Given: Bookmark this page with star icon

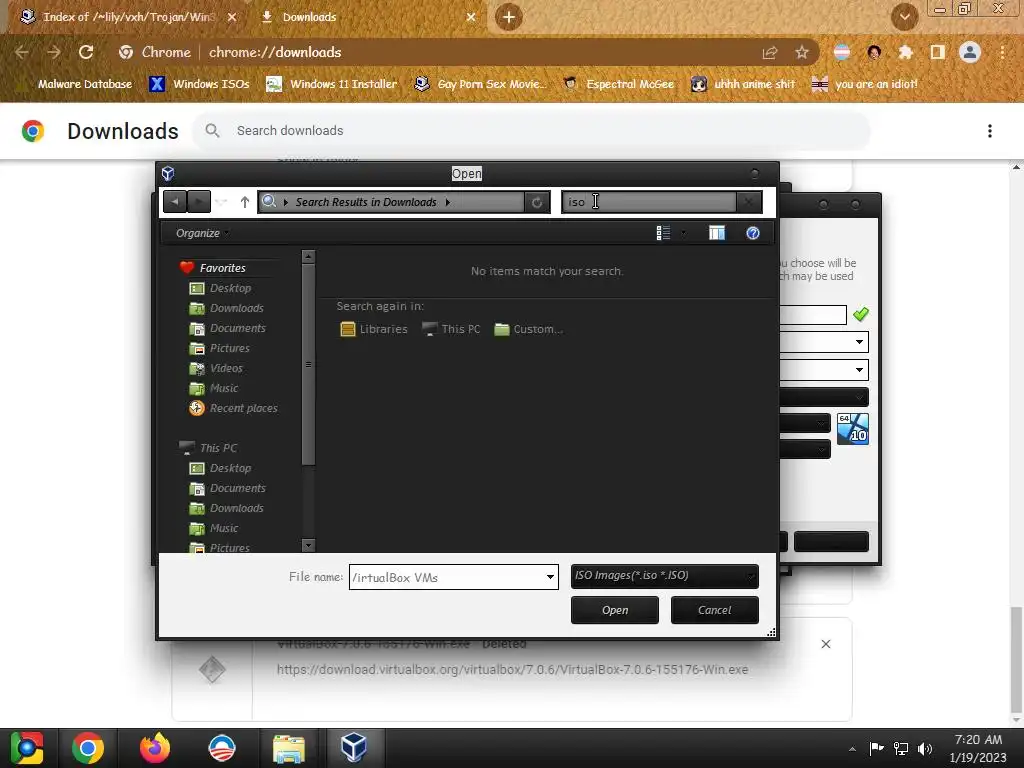Looking at the screenshot, I should tap(802, 52).
